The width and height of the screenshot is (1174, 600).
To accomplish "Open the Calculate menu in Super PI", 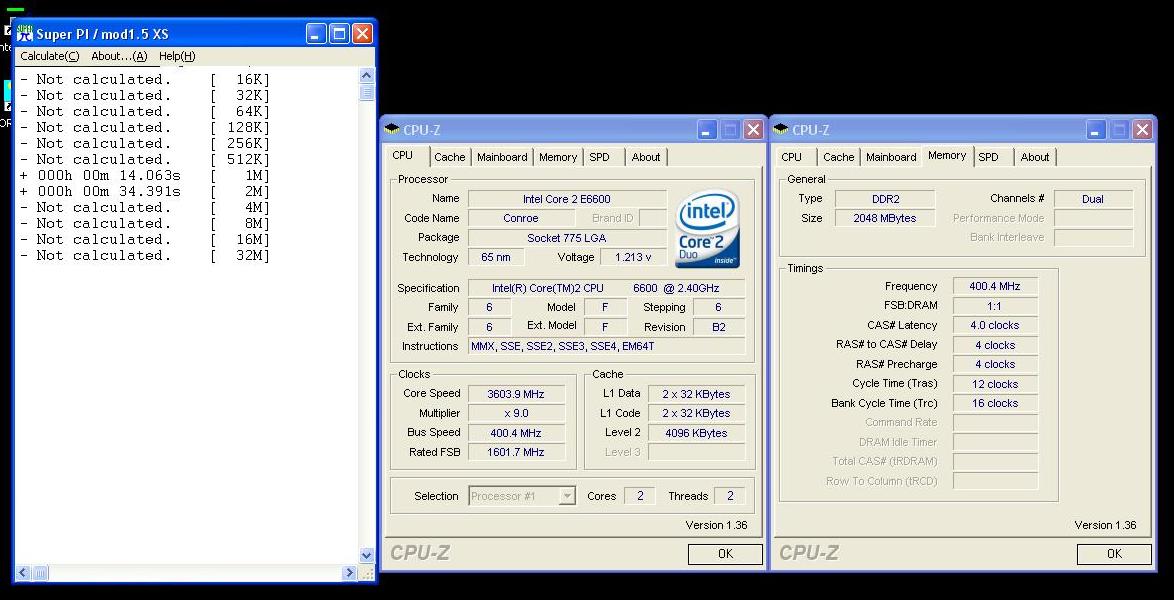I will 49,56.
